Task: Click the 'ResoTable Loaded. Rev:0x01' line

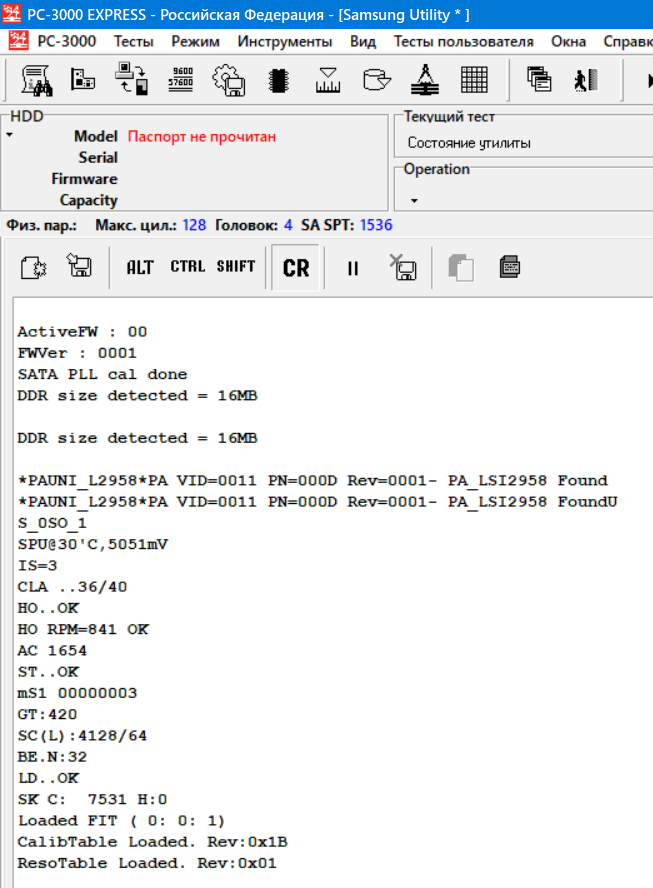Action: tap(147, 863)
